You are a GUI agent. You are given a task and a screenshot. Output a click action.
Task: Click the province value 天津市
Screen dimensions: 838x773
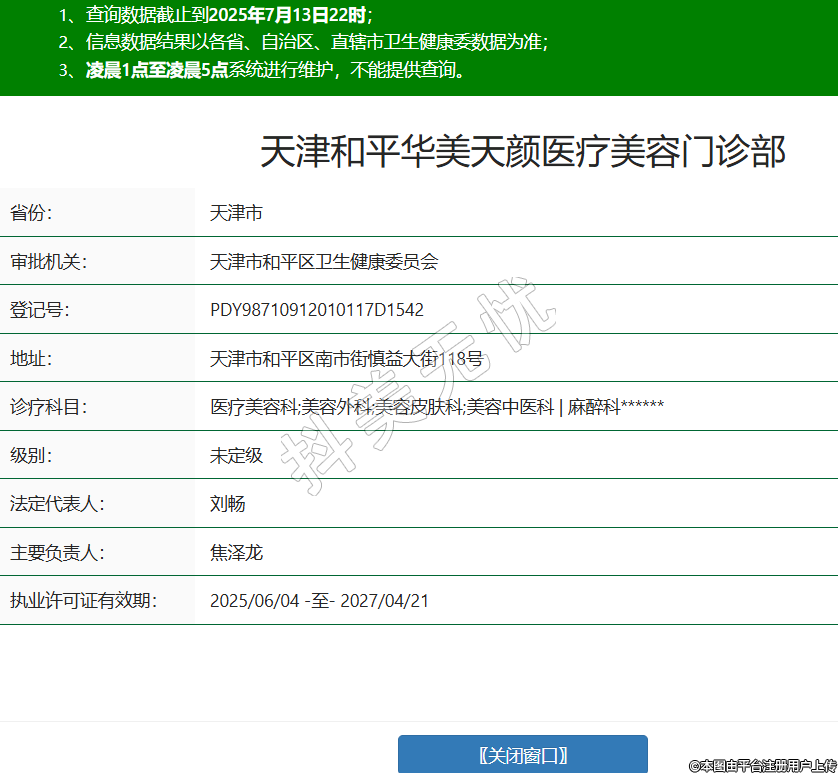point(236,213)
